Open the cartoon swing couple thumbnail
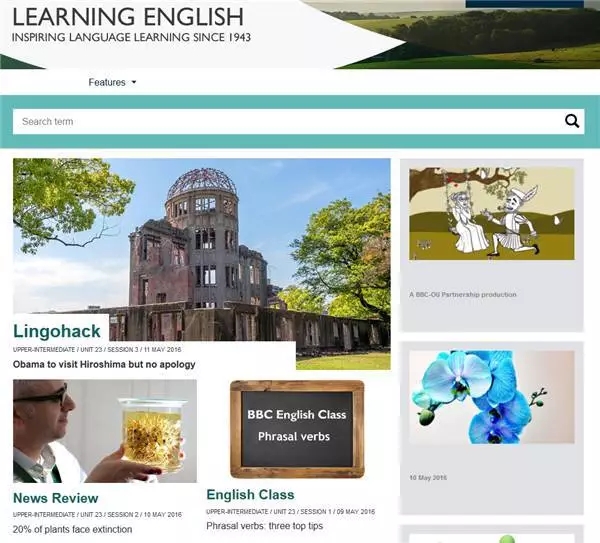The width and height of the screenshot is (600, 543). pos(491,213)
